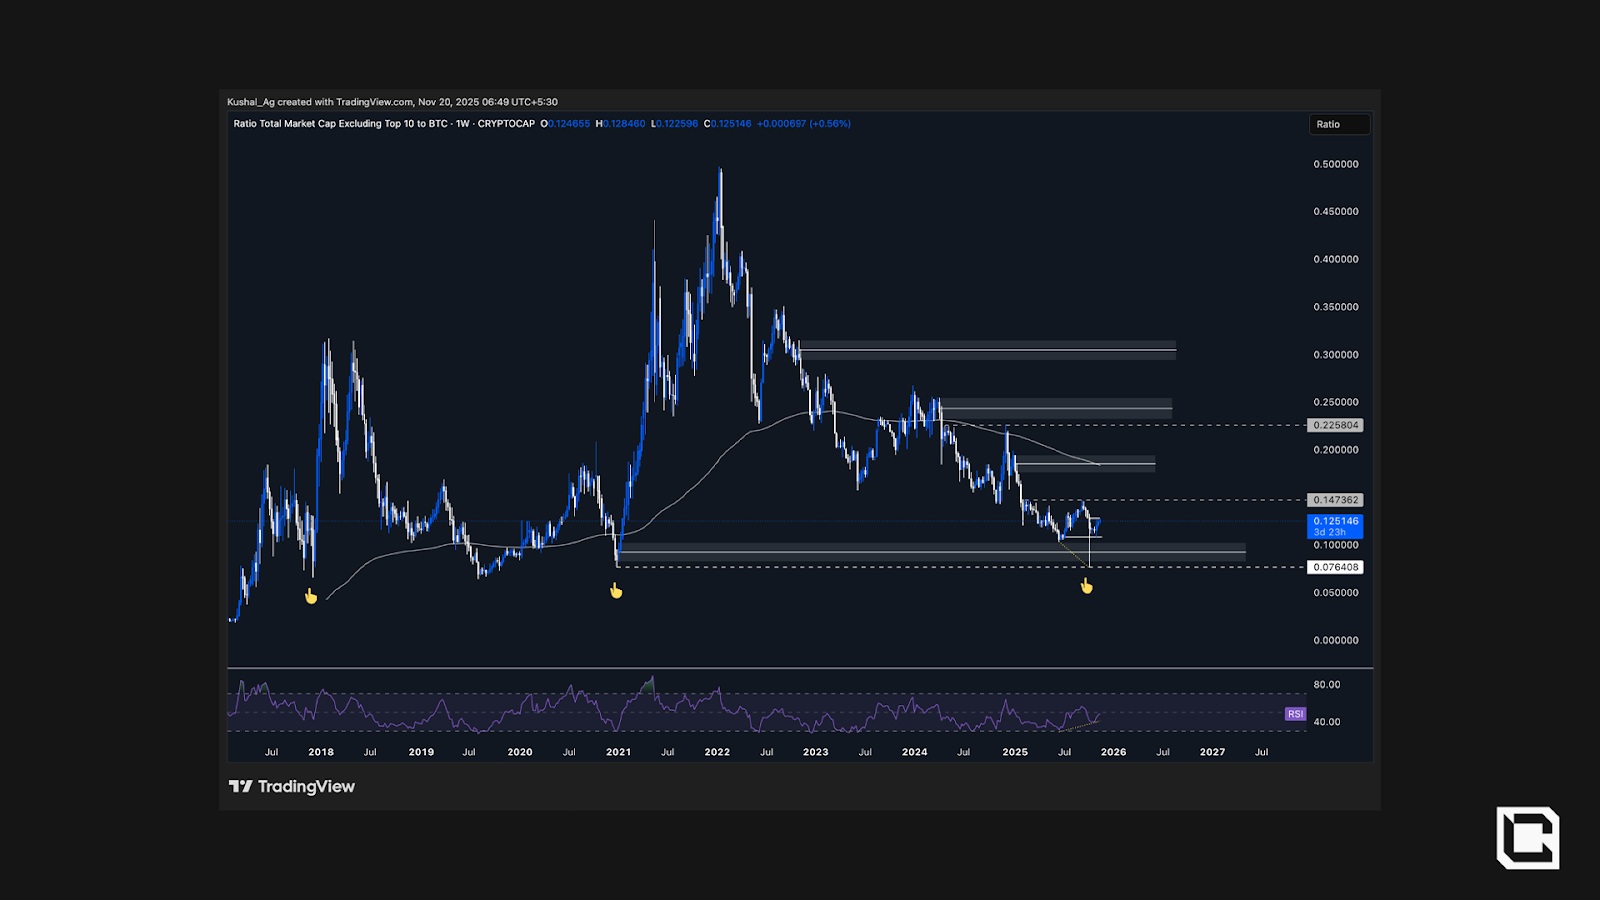Screen dimensions: 1600x900
Task: Click the white 0.076408 price level label
Action: click(1335, 567)
